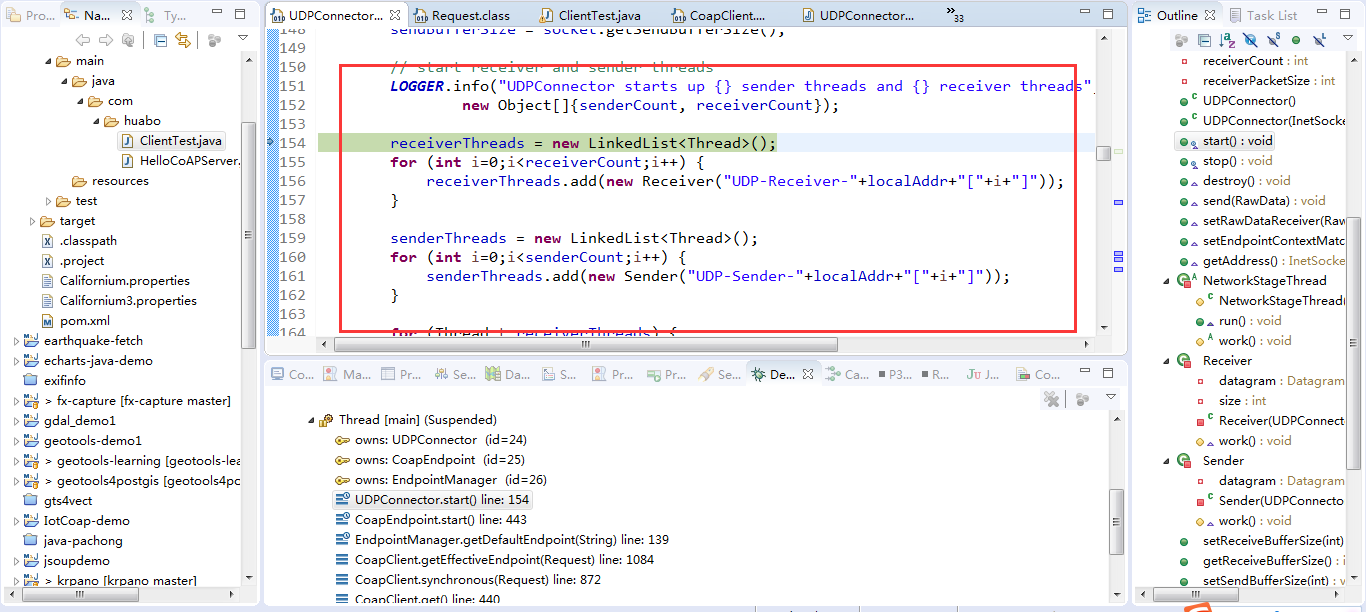Viewport: 1366px width, 612px height.
Task: Select the resources folder
Action: tap(110, 181)
